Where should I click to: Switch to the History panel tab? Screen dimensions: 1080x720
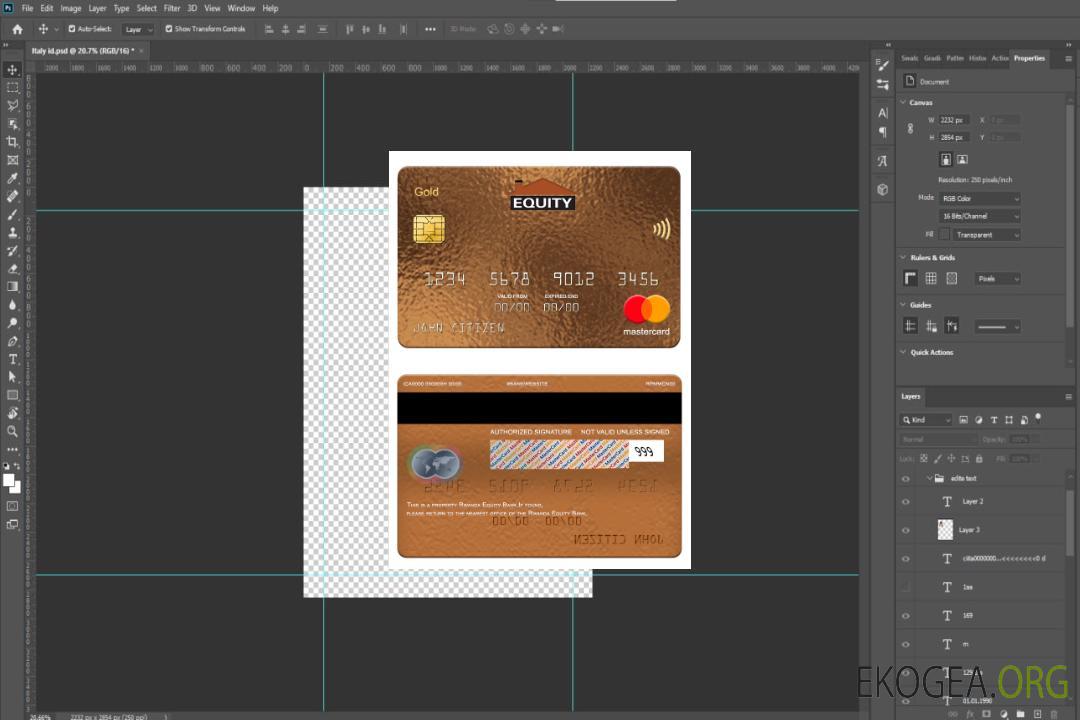(977, 59)
